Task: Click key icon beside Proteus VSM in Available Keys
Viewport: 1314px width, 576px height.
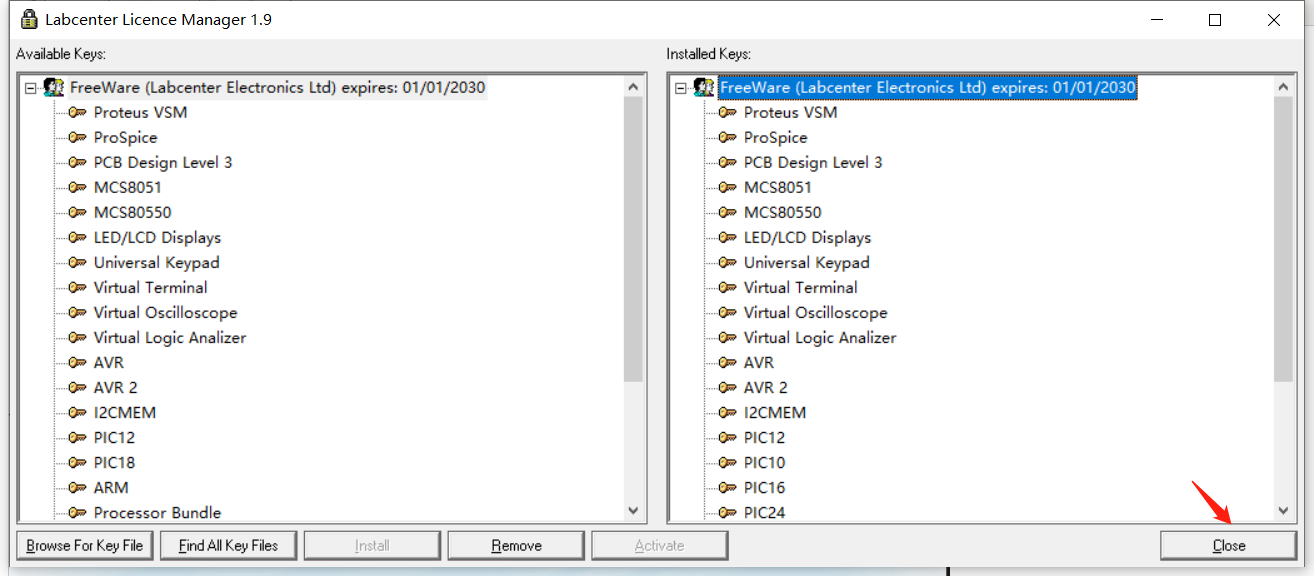Action: pos(77,112)
